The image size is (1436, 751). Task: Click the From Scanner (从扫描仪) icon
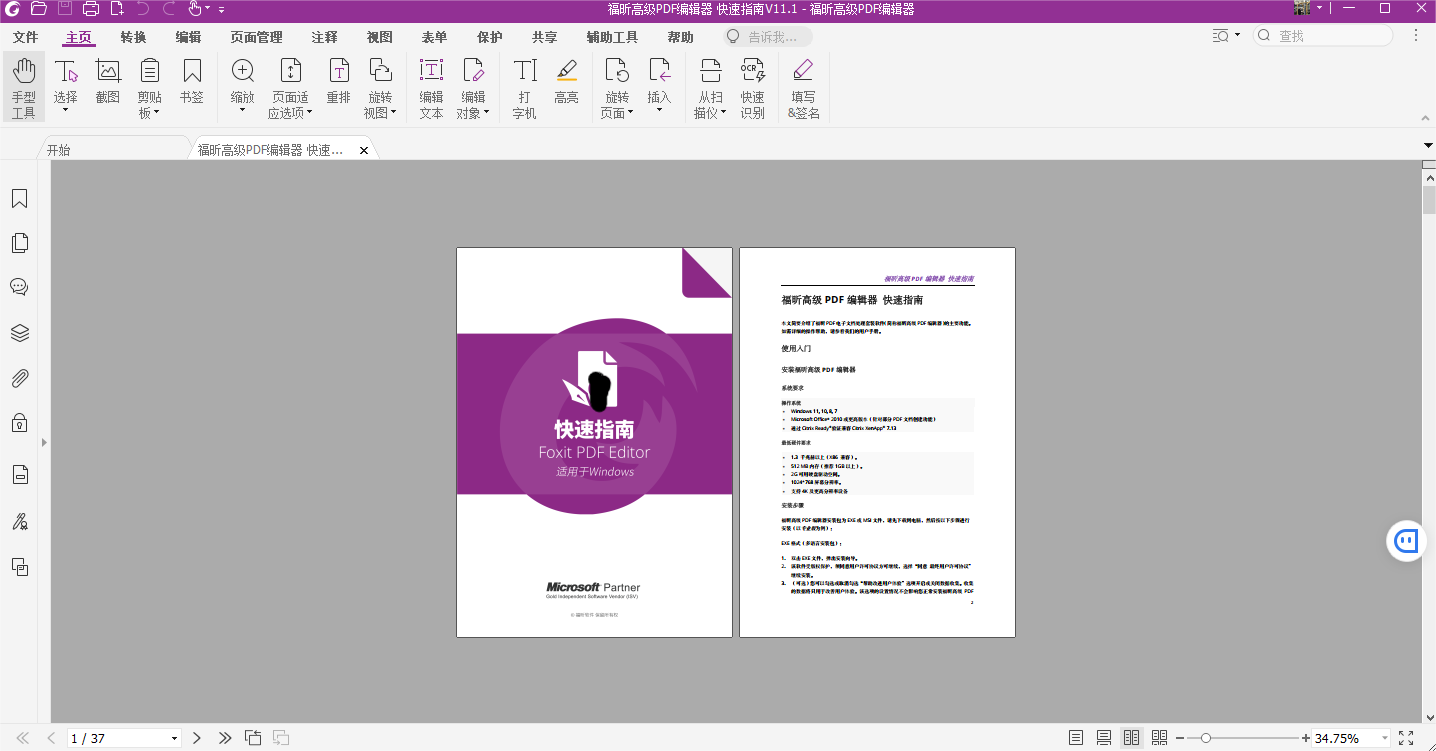coord(710,71)
